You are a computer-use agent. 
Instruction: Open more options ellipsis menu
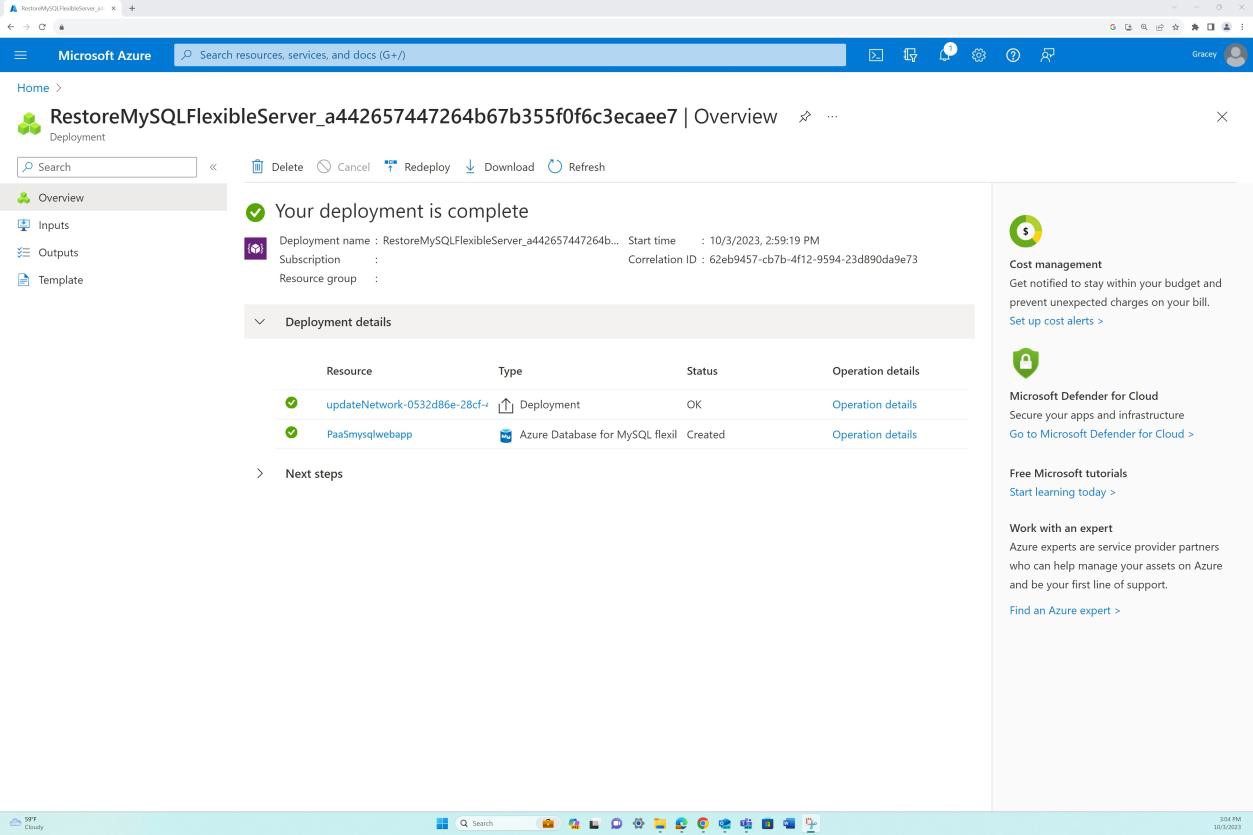(831, 116)
